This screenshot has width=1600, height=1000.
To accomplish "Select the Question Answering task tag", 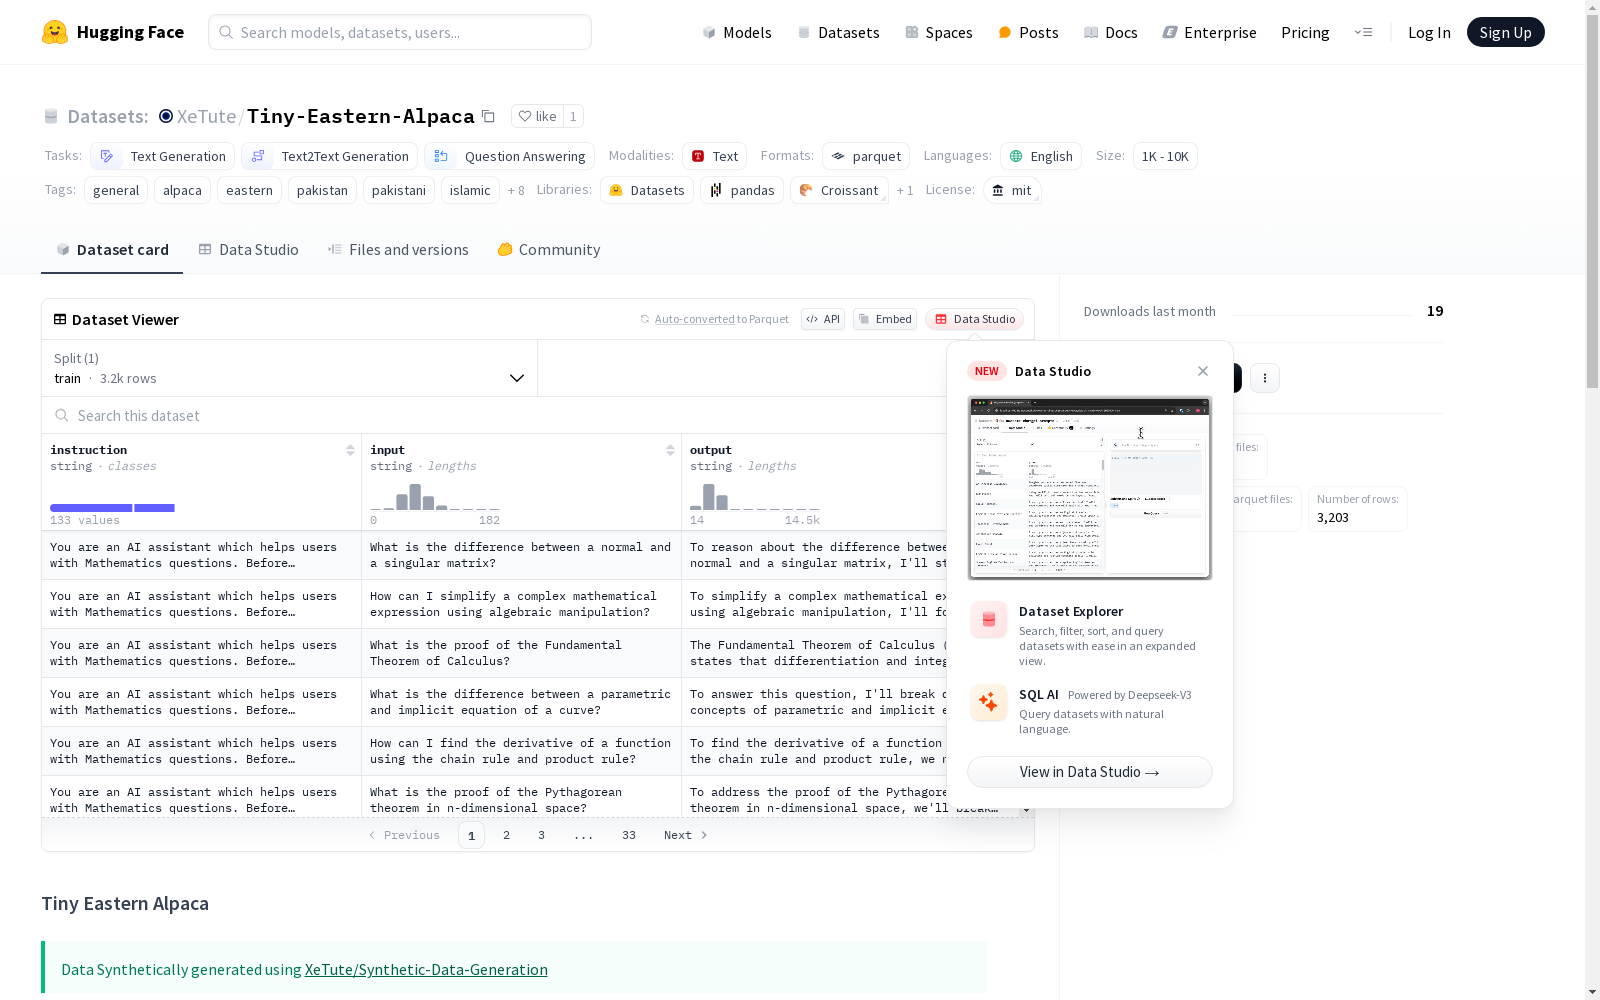I will tap(509, 156).
